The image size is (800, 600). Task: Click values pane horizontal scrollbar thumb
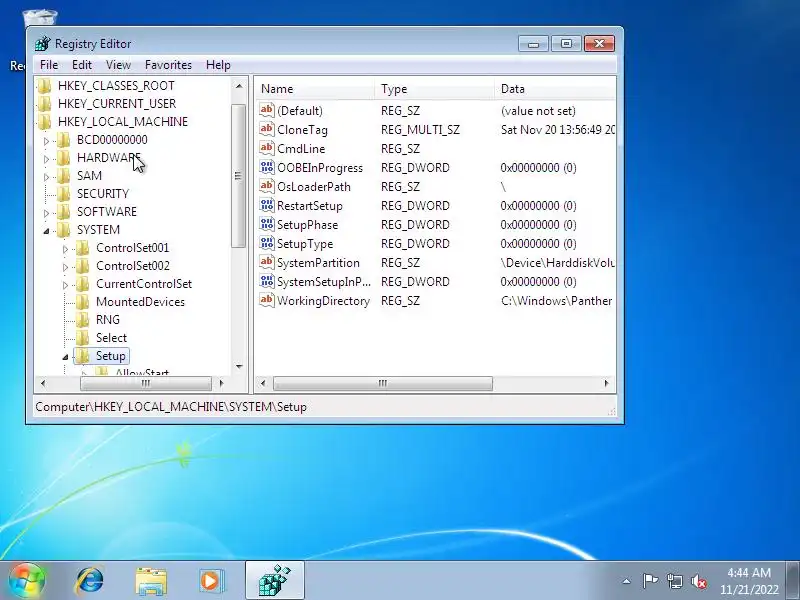click(x=383, y=383)
